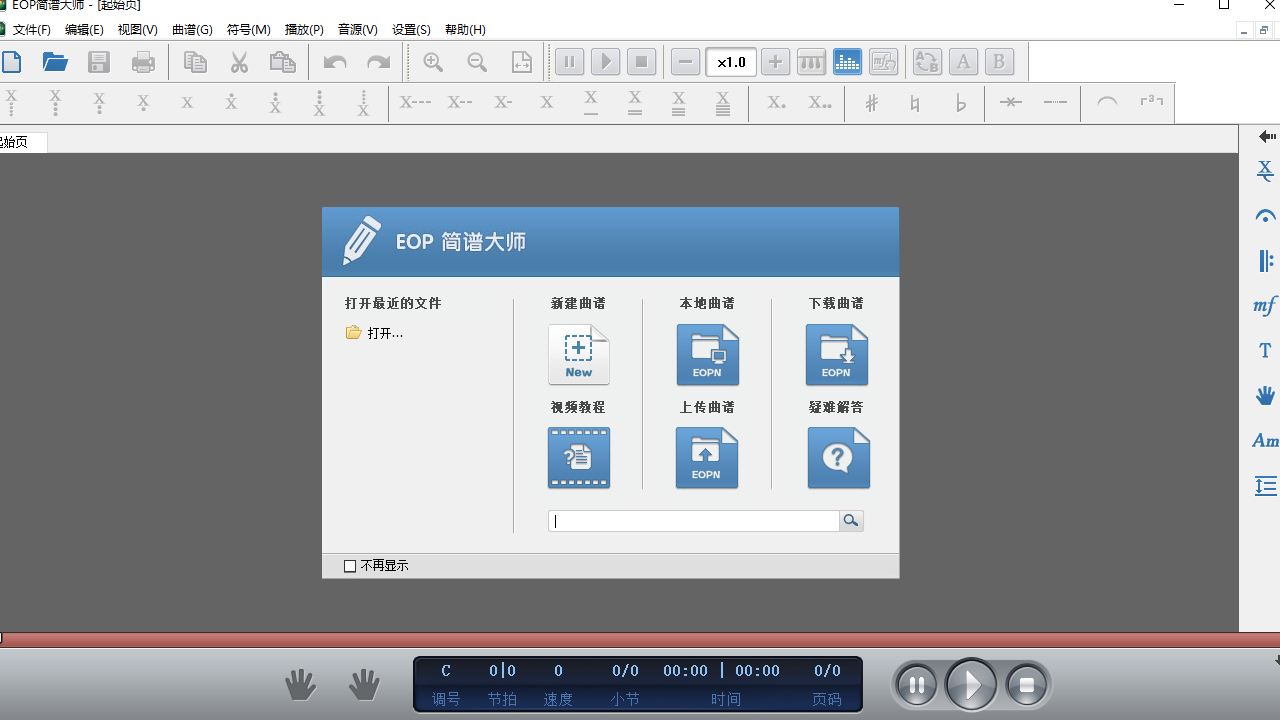This screenshot has height=720, width=1280.
Task: Select the flat accidental symbol
Action: point(961,103)
